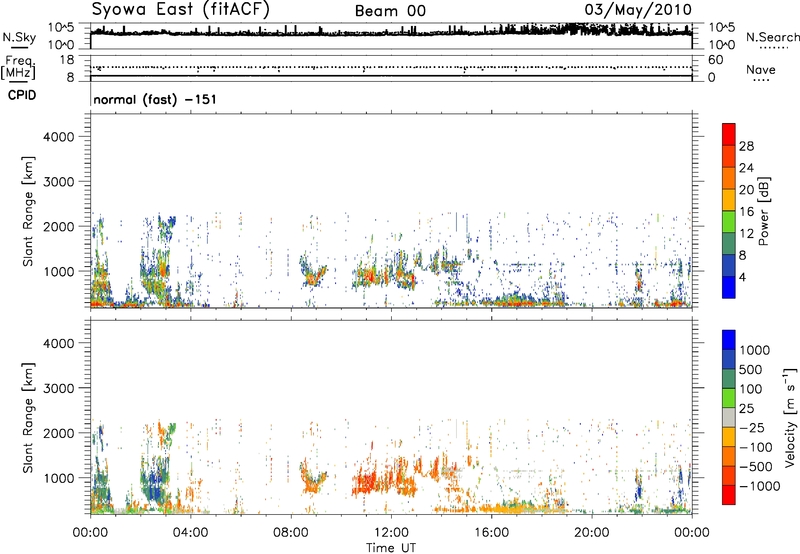Click the 'N.Sky' legend label
Image resolution: width=800 pixels, height=554 pixels.
tap(19, 37)
